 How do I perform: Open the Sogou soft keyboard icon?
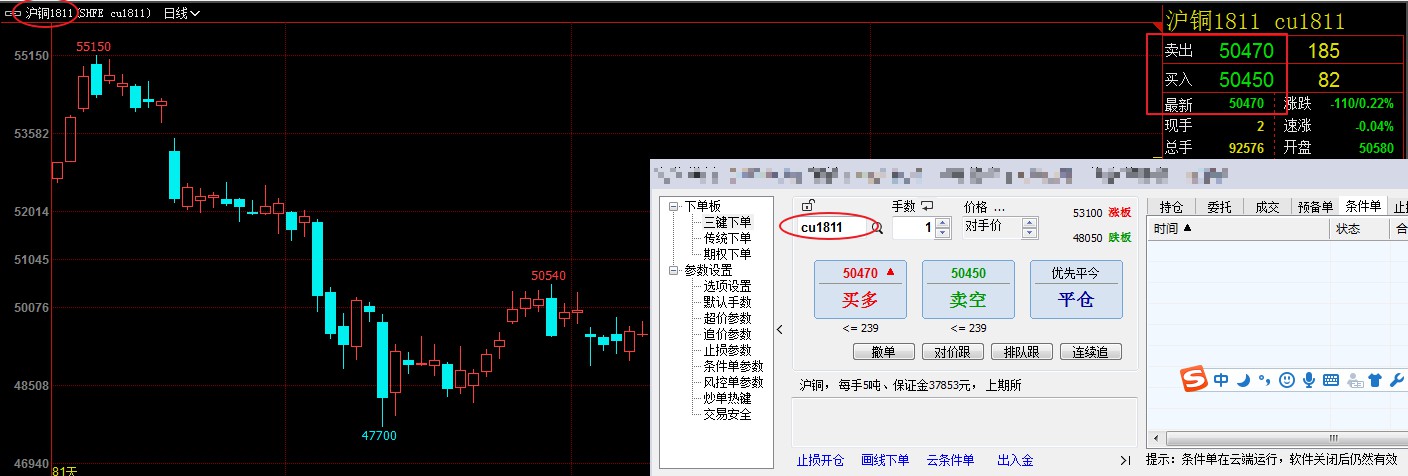coord(1331,380)
